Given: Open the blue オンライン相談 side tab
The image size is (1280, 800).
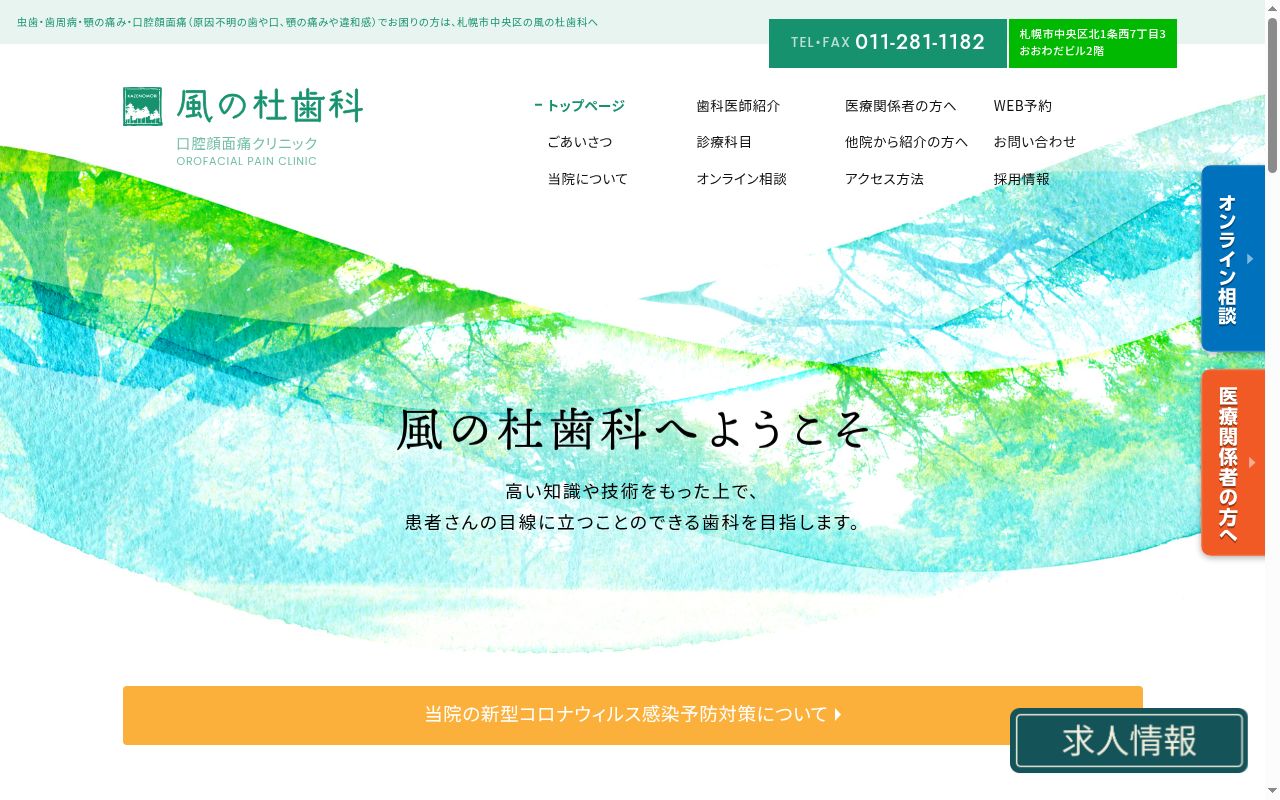Looking at the screenshot, I should pyautogui.click(x=1233, y=258).
